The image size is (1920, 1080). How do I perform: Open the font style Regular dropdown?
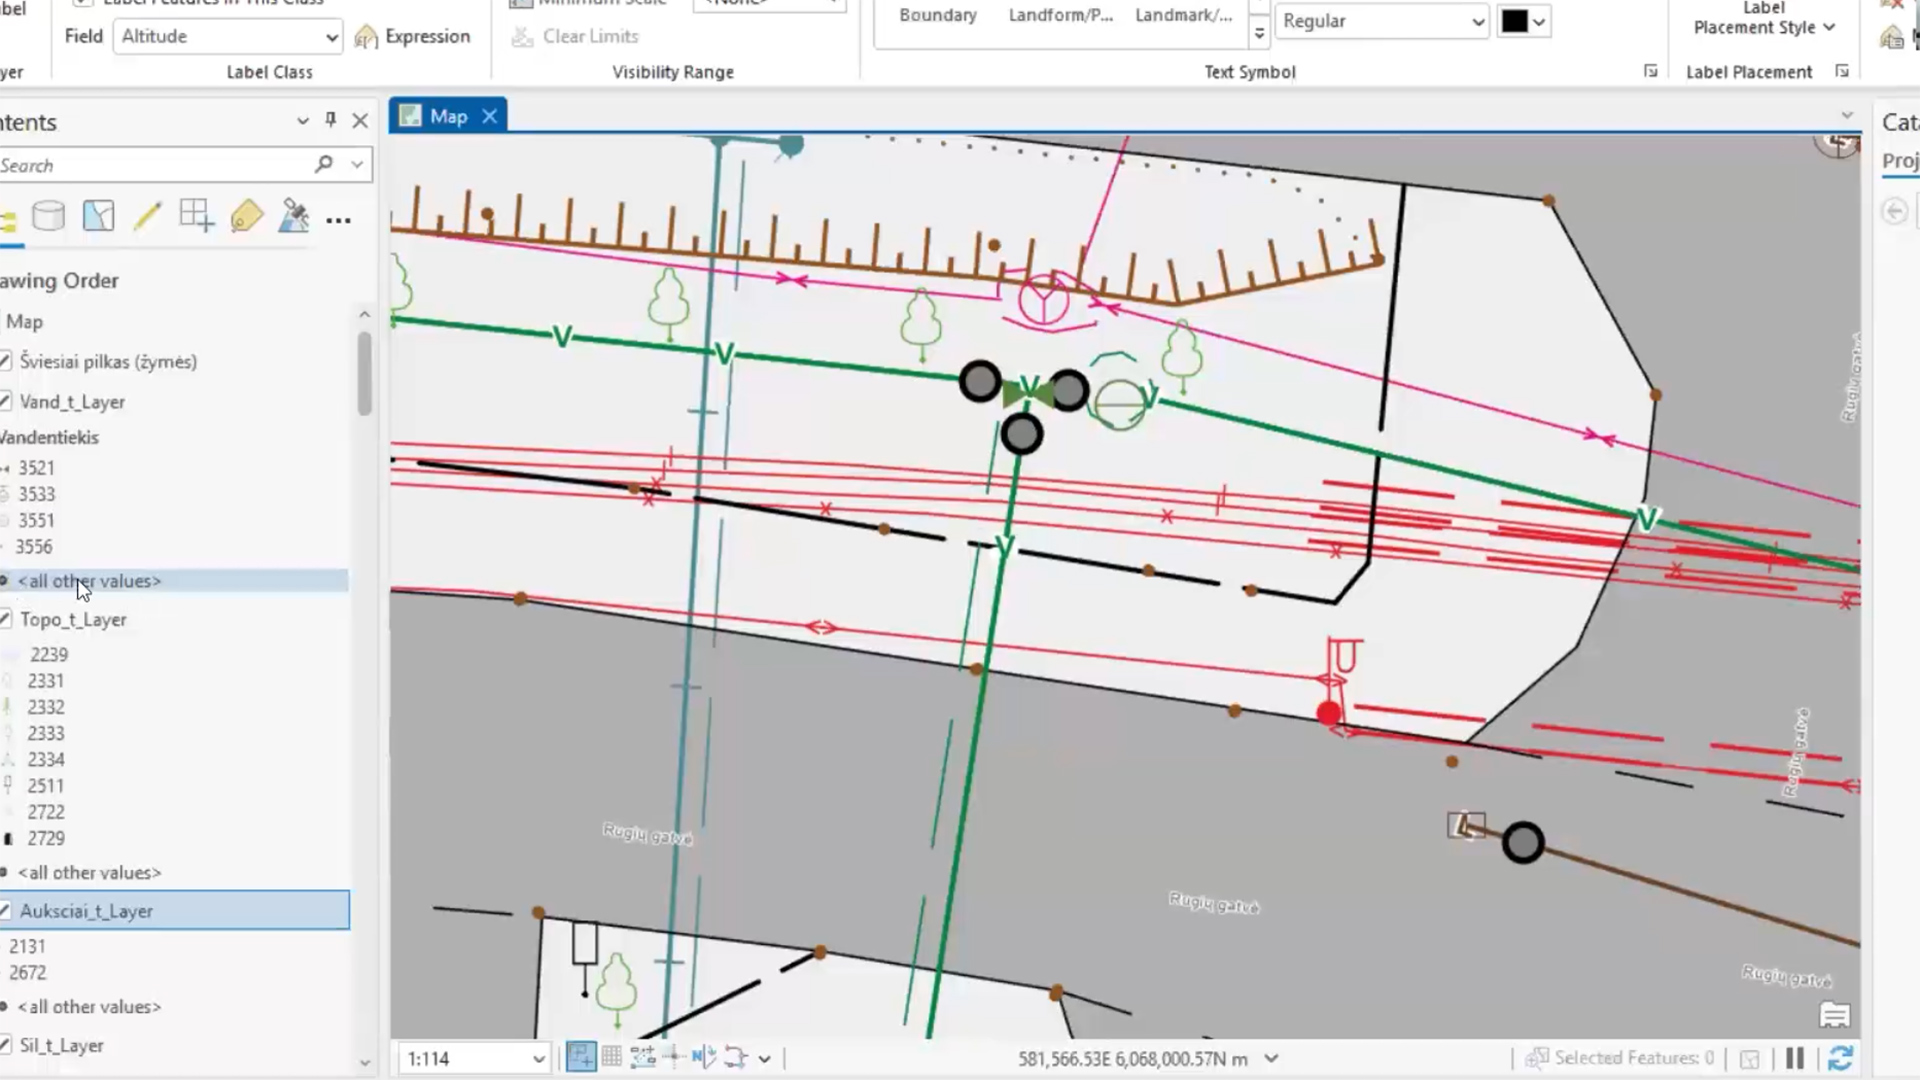1382,21
